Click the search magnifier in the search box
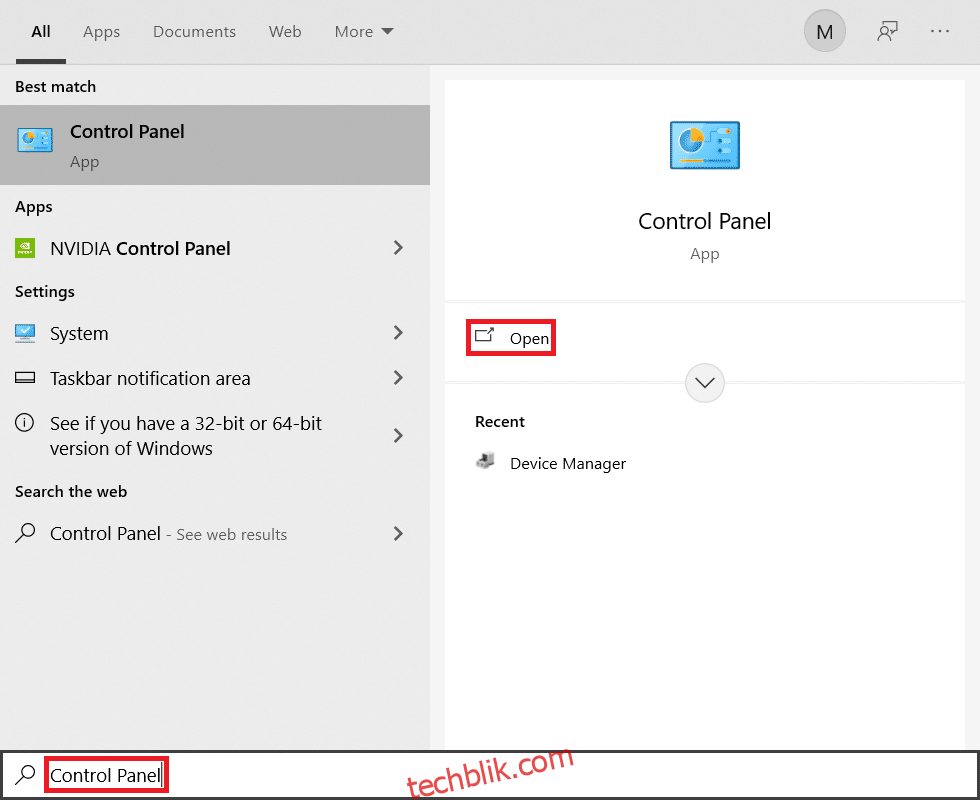 (x=25, y=774)
